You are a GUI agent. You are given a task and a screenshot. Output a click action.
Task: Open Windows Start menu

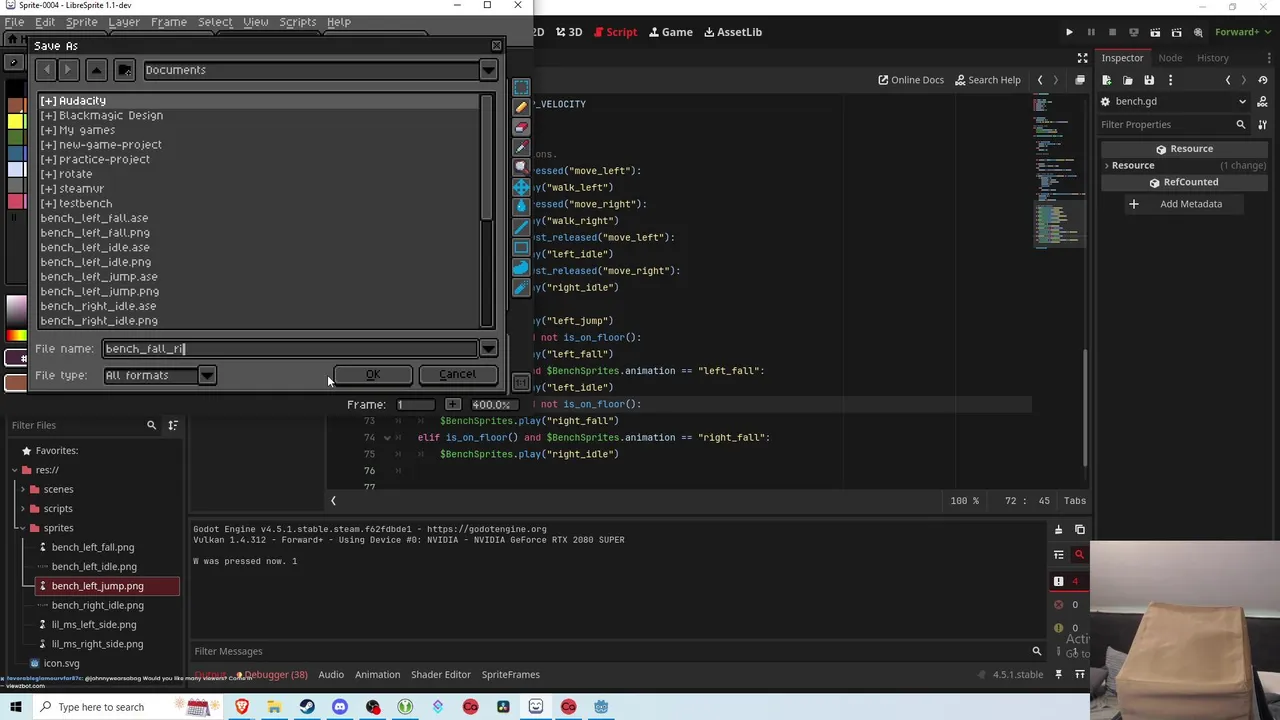coord(17,707)
